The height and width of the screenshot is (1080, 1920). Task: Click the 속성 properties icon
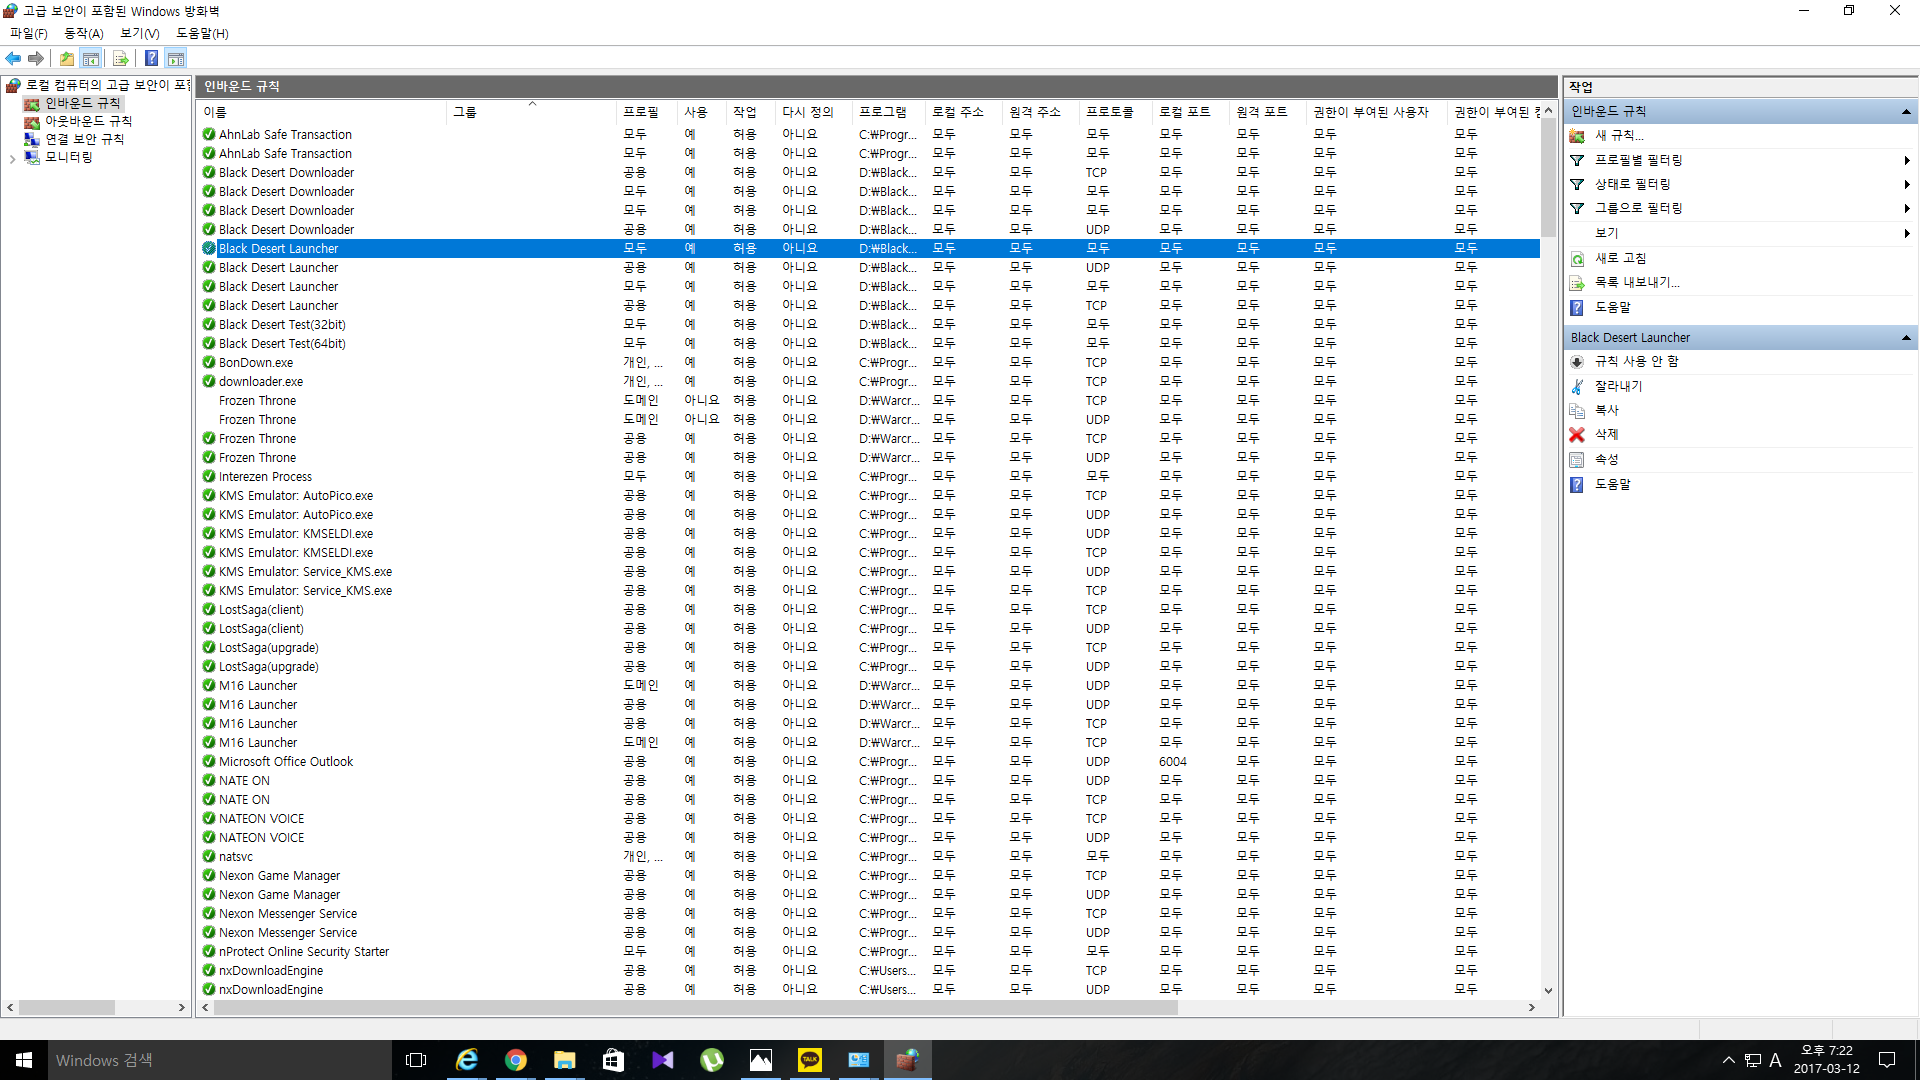tap(1577, 459)
